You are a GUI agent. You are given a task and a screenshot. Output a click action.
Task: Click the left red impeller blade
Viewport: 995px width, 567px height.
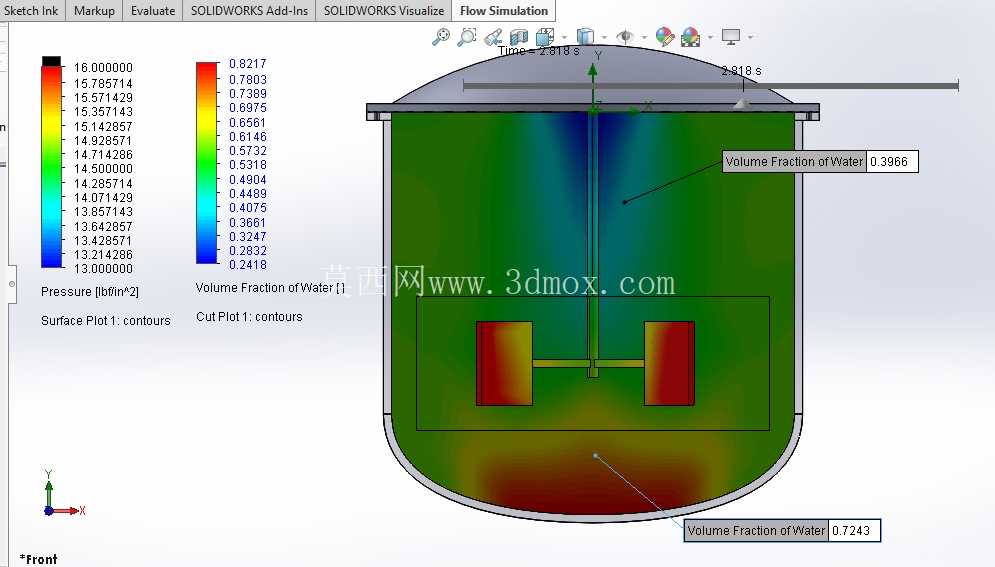[504, 363]
